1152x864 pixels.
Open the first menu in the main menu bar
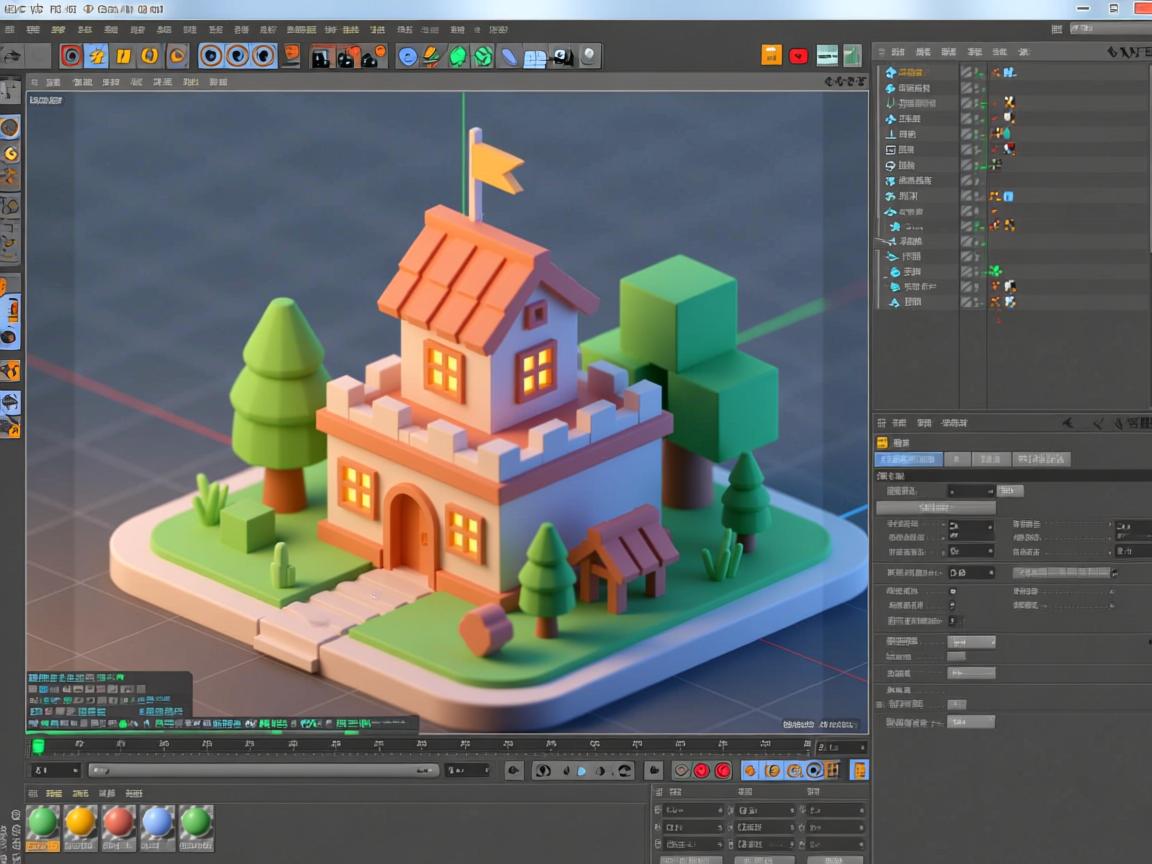(9, 30)
